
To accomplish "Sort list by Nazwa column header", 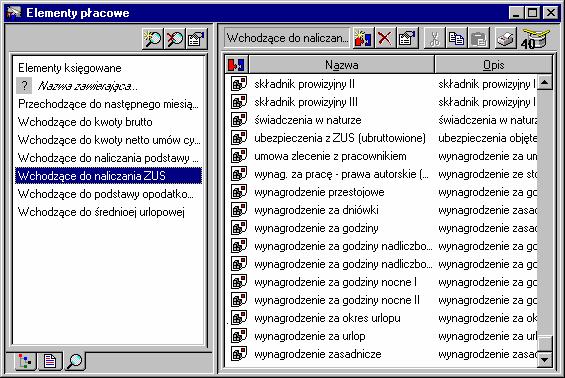I will [342, 65].
